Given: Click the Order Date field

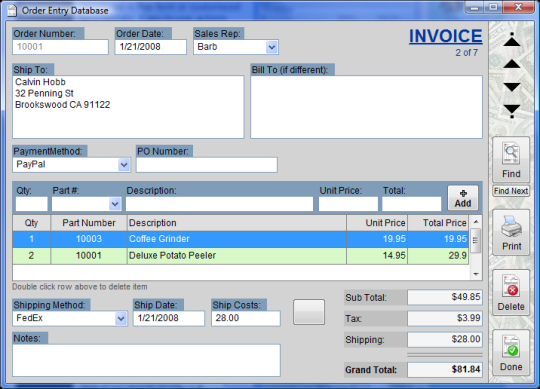Looking at the screenshot, I should tap(151, 47).
